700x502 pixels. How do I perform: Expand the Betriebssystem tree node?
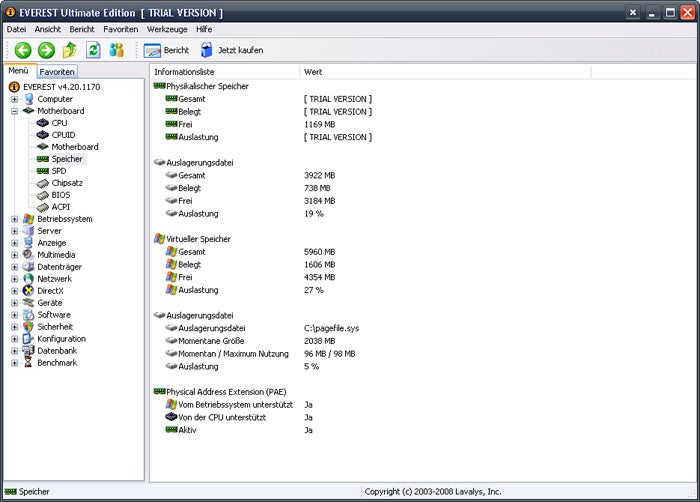[14, 219]
